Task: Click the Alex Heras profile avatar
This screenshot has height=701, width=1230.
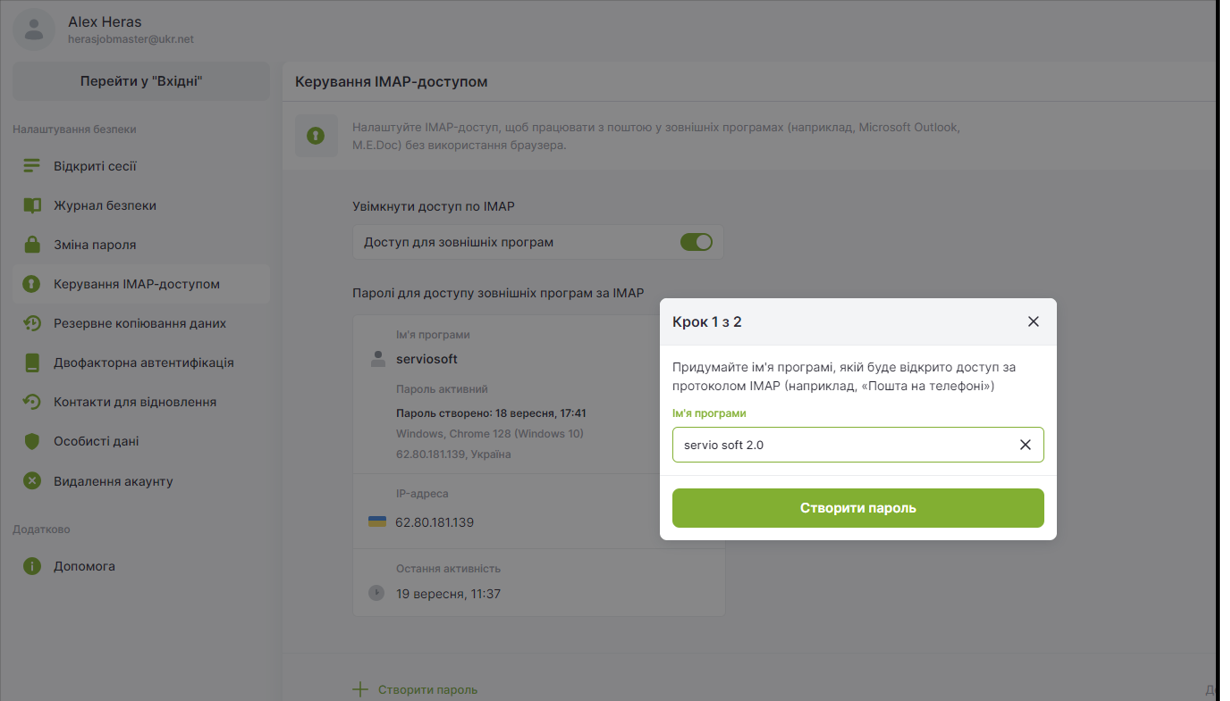Action: tap(34, 29)
